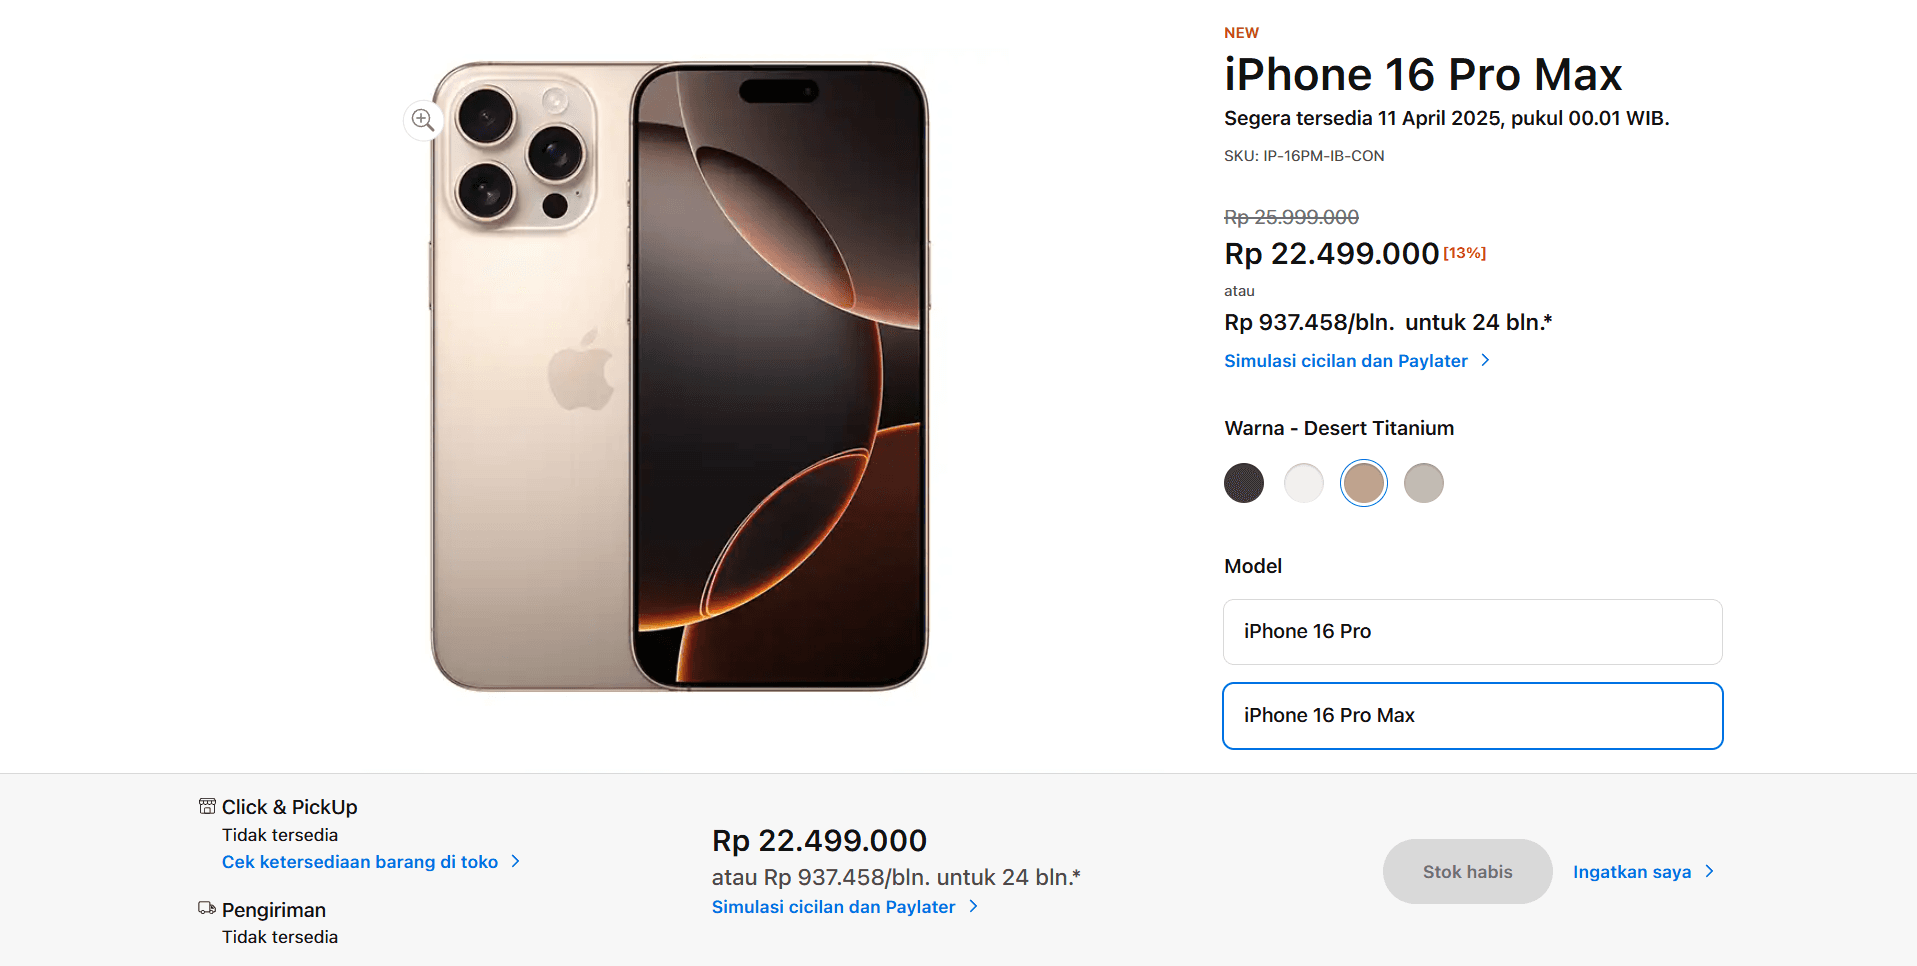Expand the chevron beside Cek ketersediaan link

click(x=516, y=861)
